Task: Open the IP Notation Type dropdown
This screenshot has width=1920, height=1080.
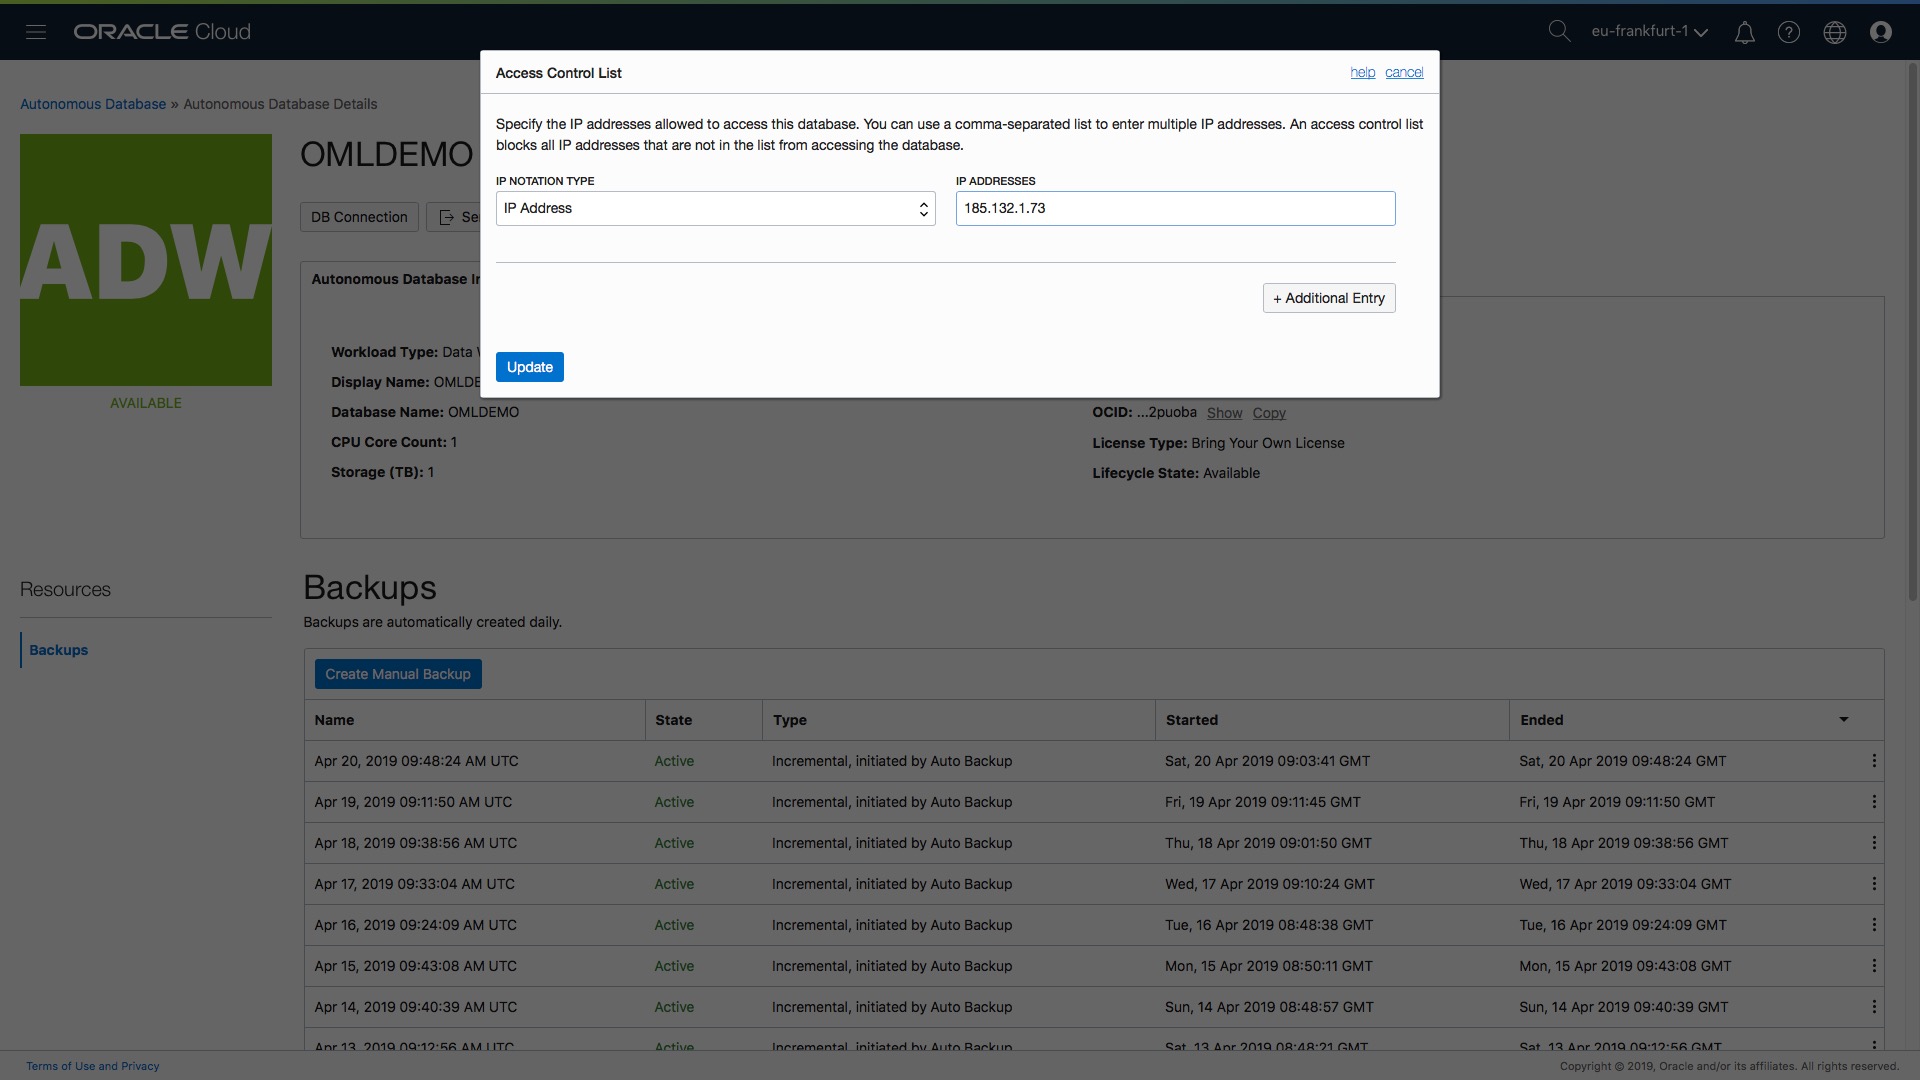Action: (715, 208)
